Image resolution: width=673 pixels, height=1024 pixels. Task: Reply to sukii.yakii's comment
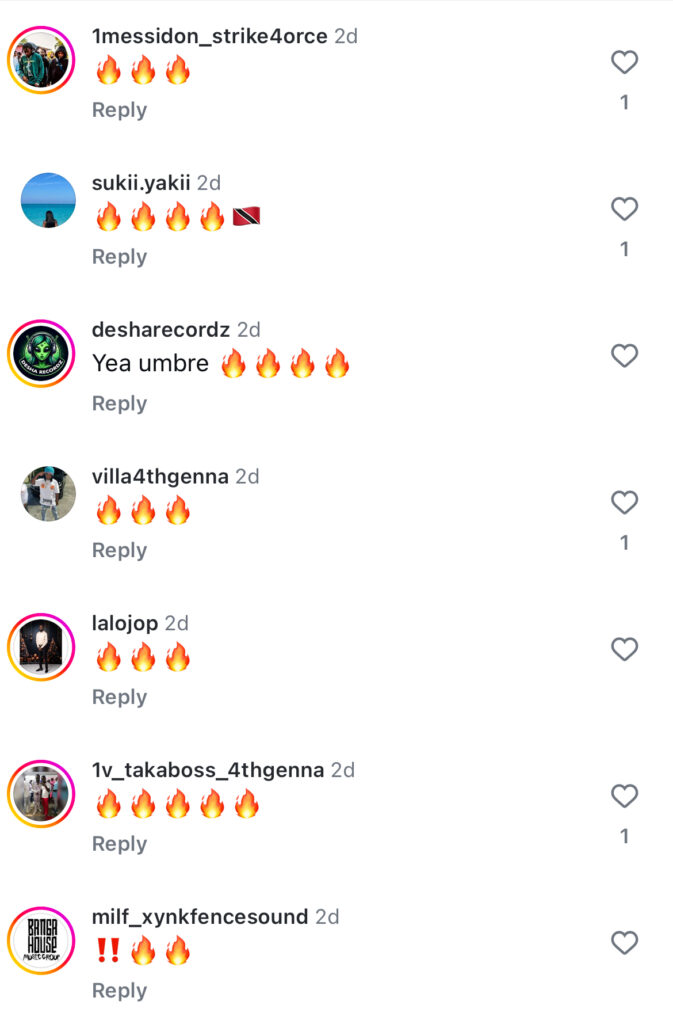119,257
